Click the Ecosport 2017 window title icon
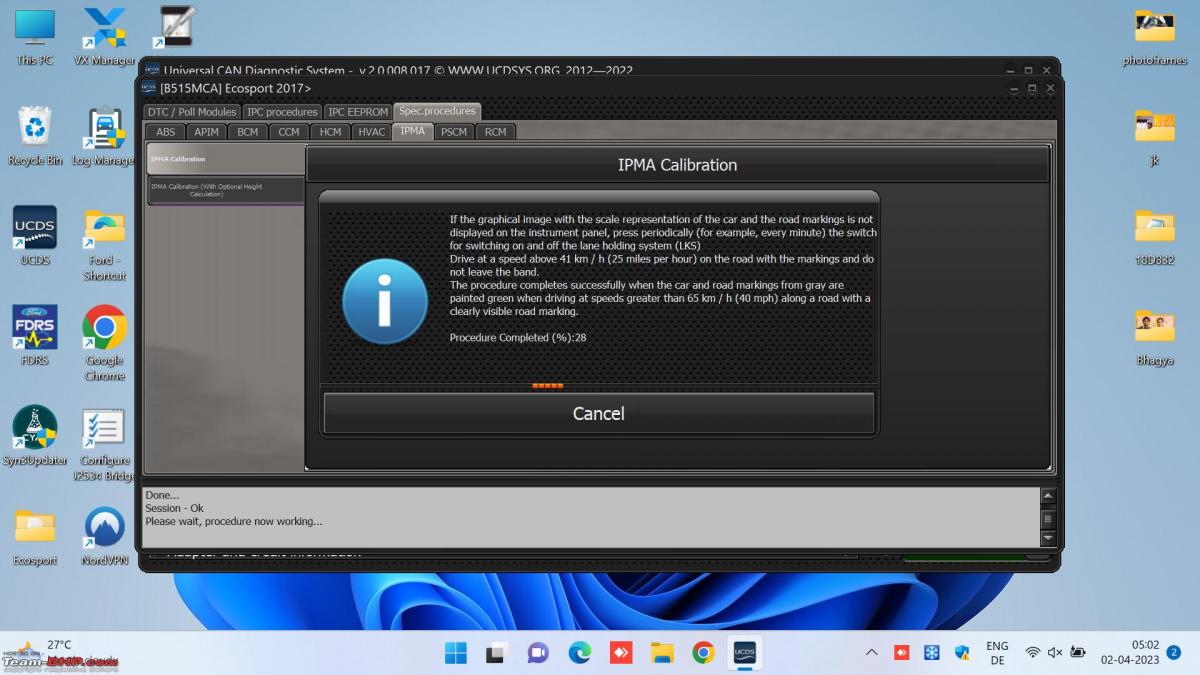 [149, 87]
